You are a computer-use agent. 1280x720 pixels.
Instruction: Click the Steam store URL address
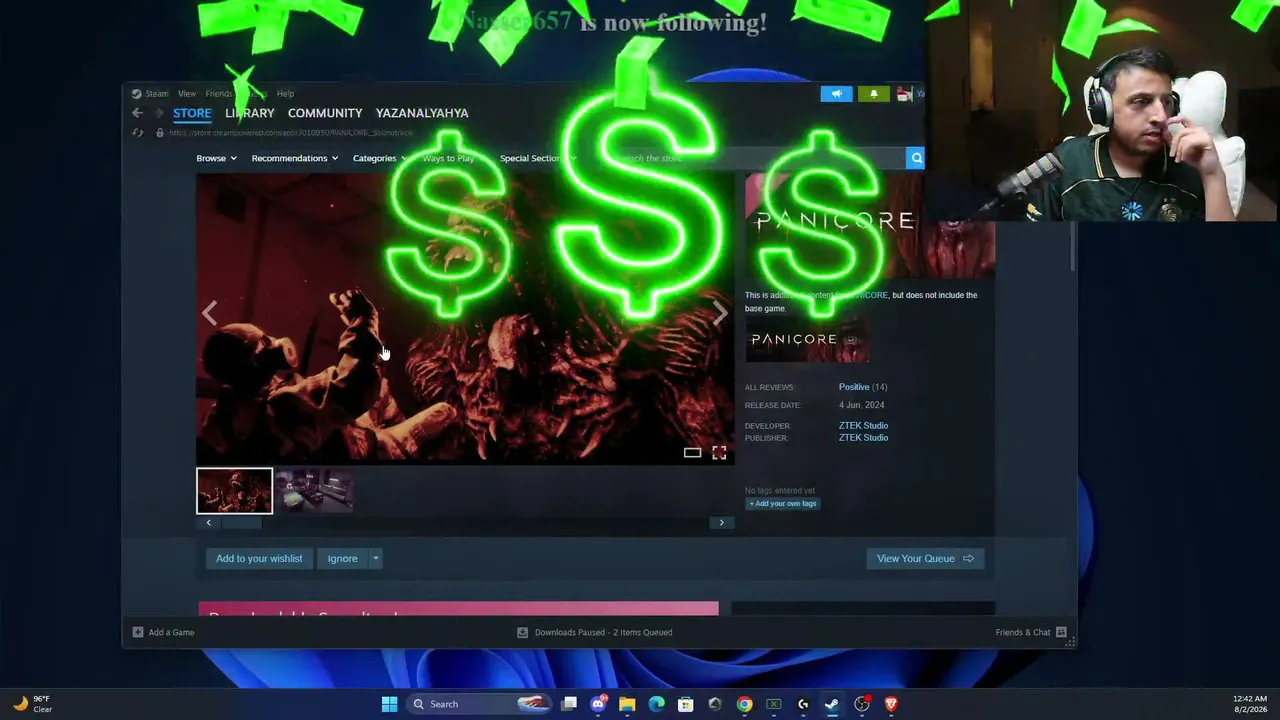coord(291,133)
